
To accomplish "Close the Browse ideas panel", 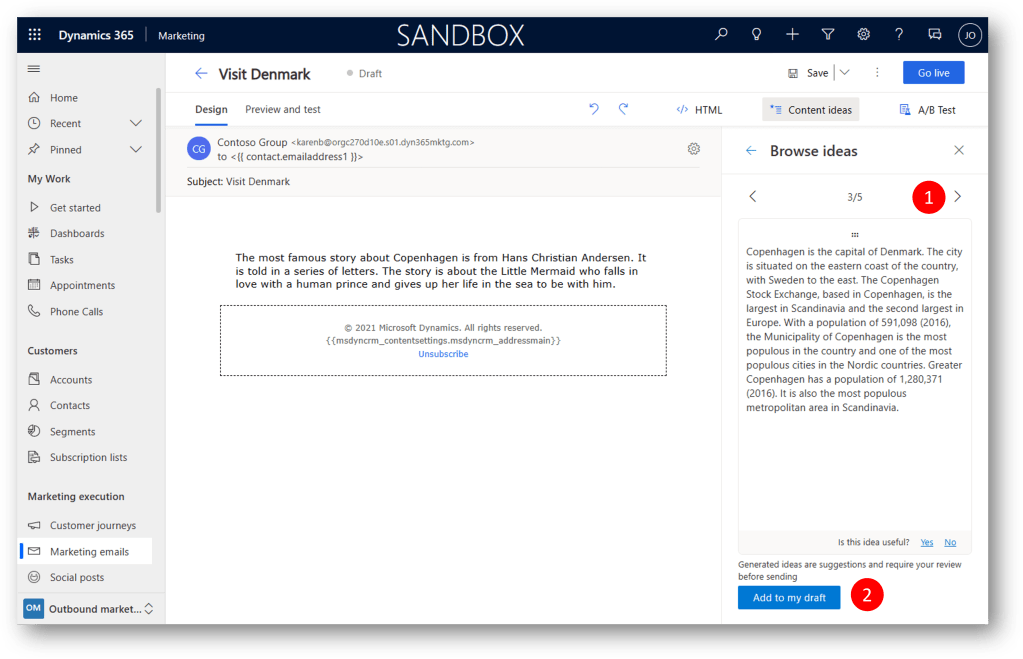I will pyautogui.click(x=959, y=151).
